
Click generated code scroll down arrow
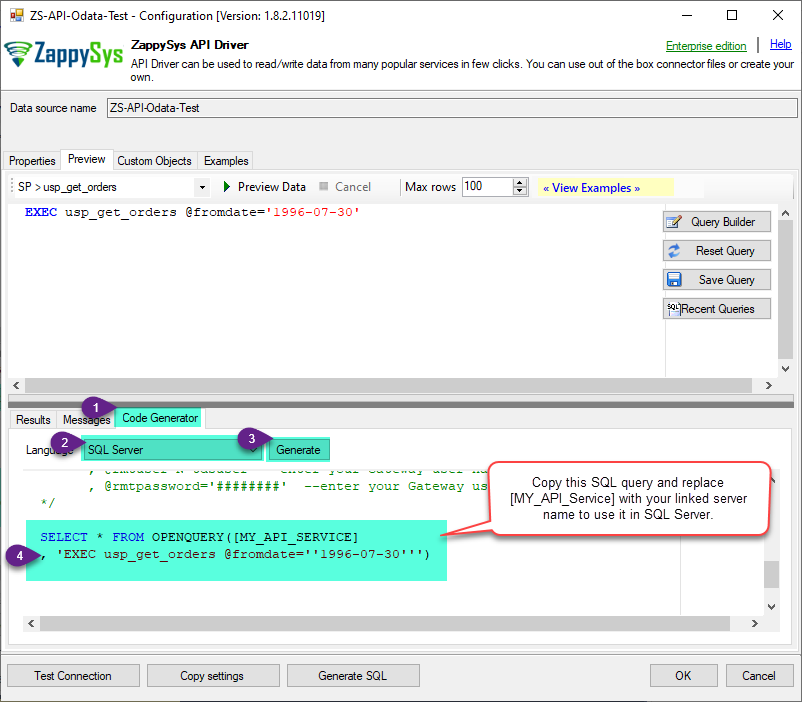click(771, 607)
